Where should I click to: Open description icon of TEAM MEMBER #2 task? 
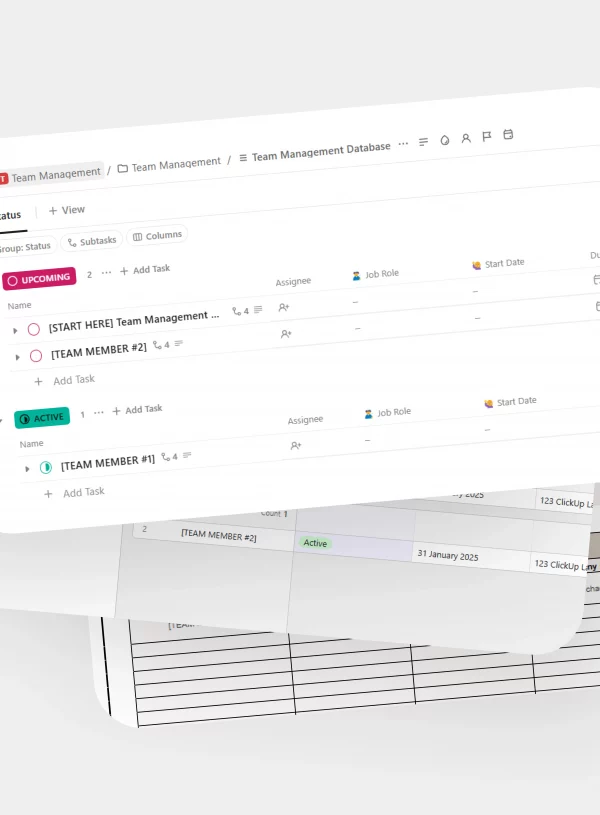178,343
